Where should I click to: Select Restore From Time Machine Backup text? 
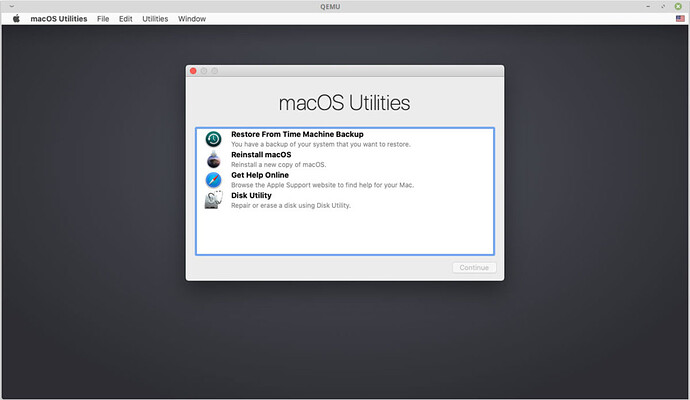coord(297,134)
